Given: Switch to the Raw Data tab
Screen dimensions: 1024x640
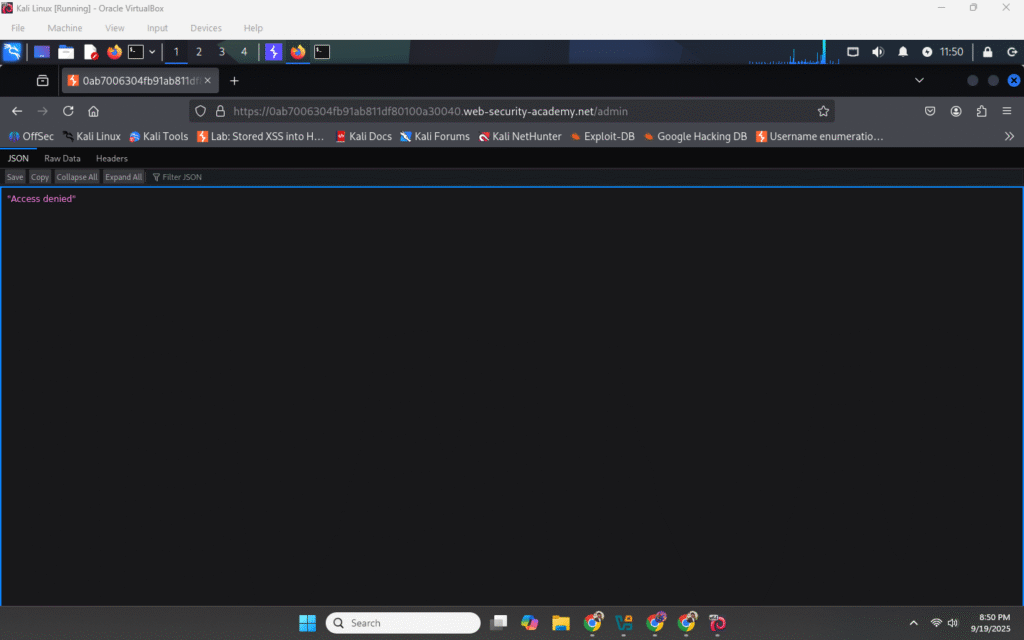Looking at the screenshot, I should point(62,158).
